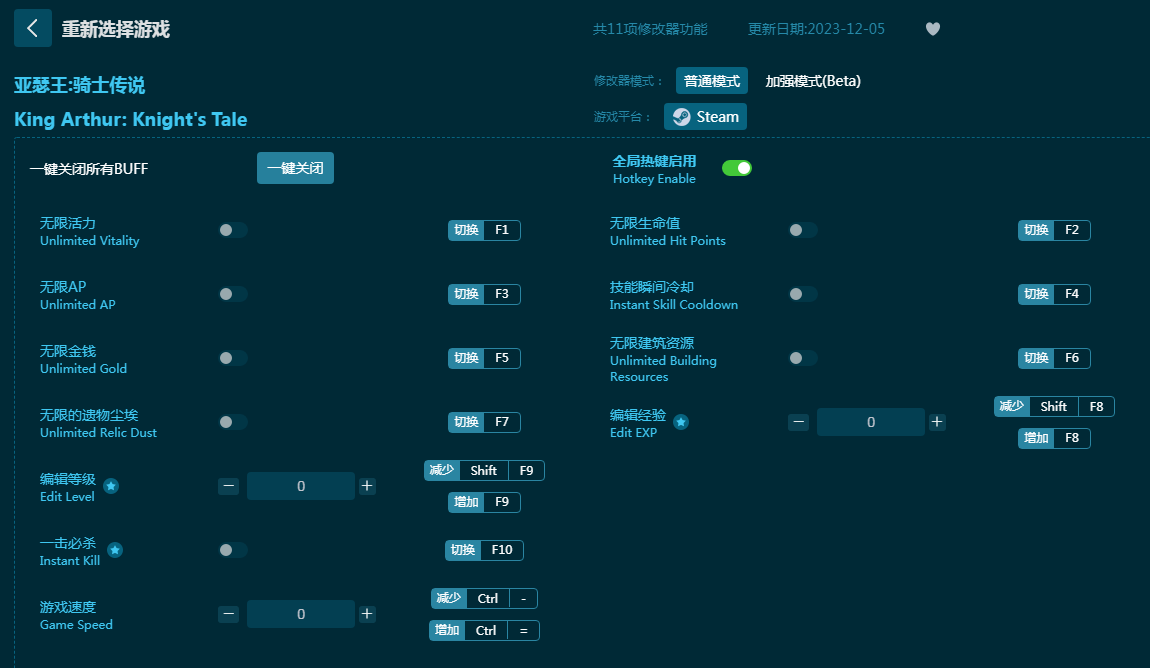Click King Arthur: Knight's Tale title
The width and height of the screenshot is (1150, 668).
click(131, 120)
